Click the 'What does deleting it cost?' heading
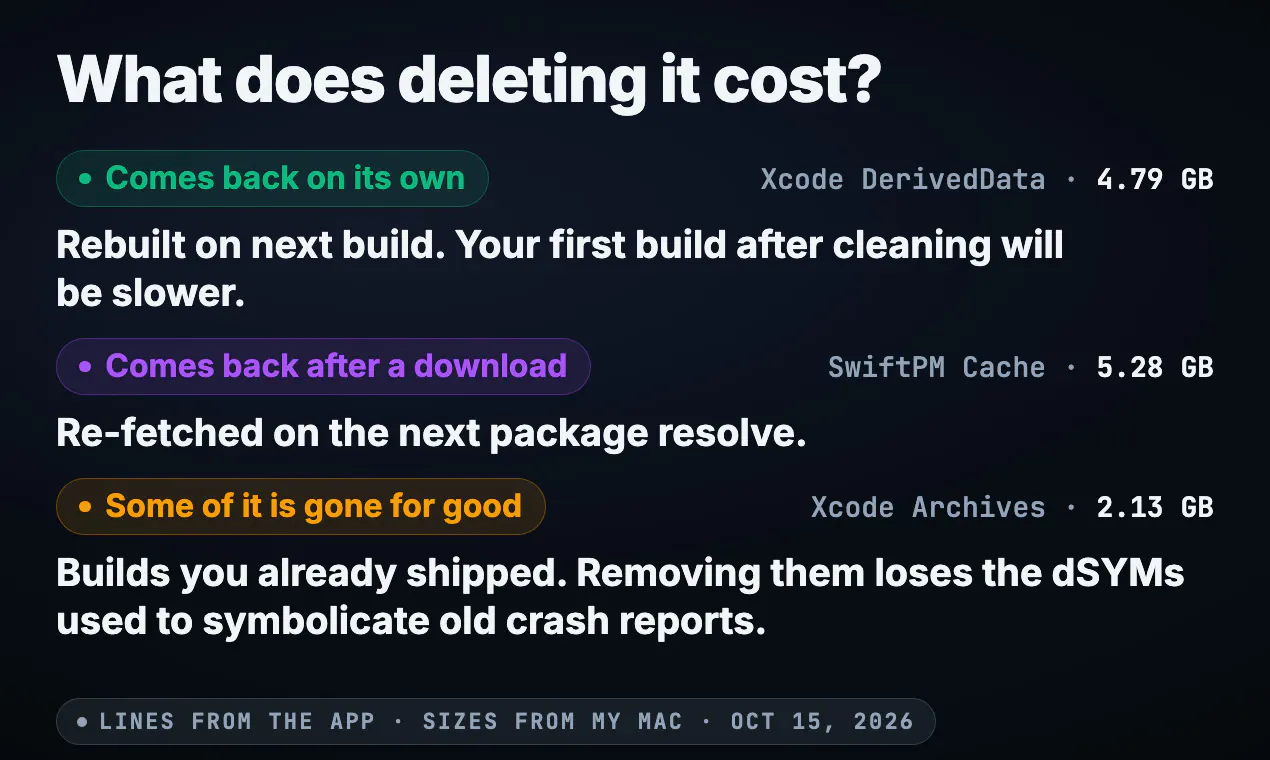This screenshot has height=760, width=1270. tap(469, 78)
